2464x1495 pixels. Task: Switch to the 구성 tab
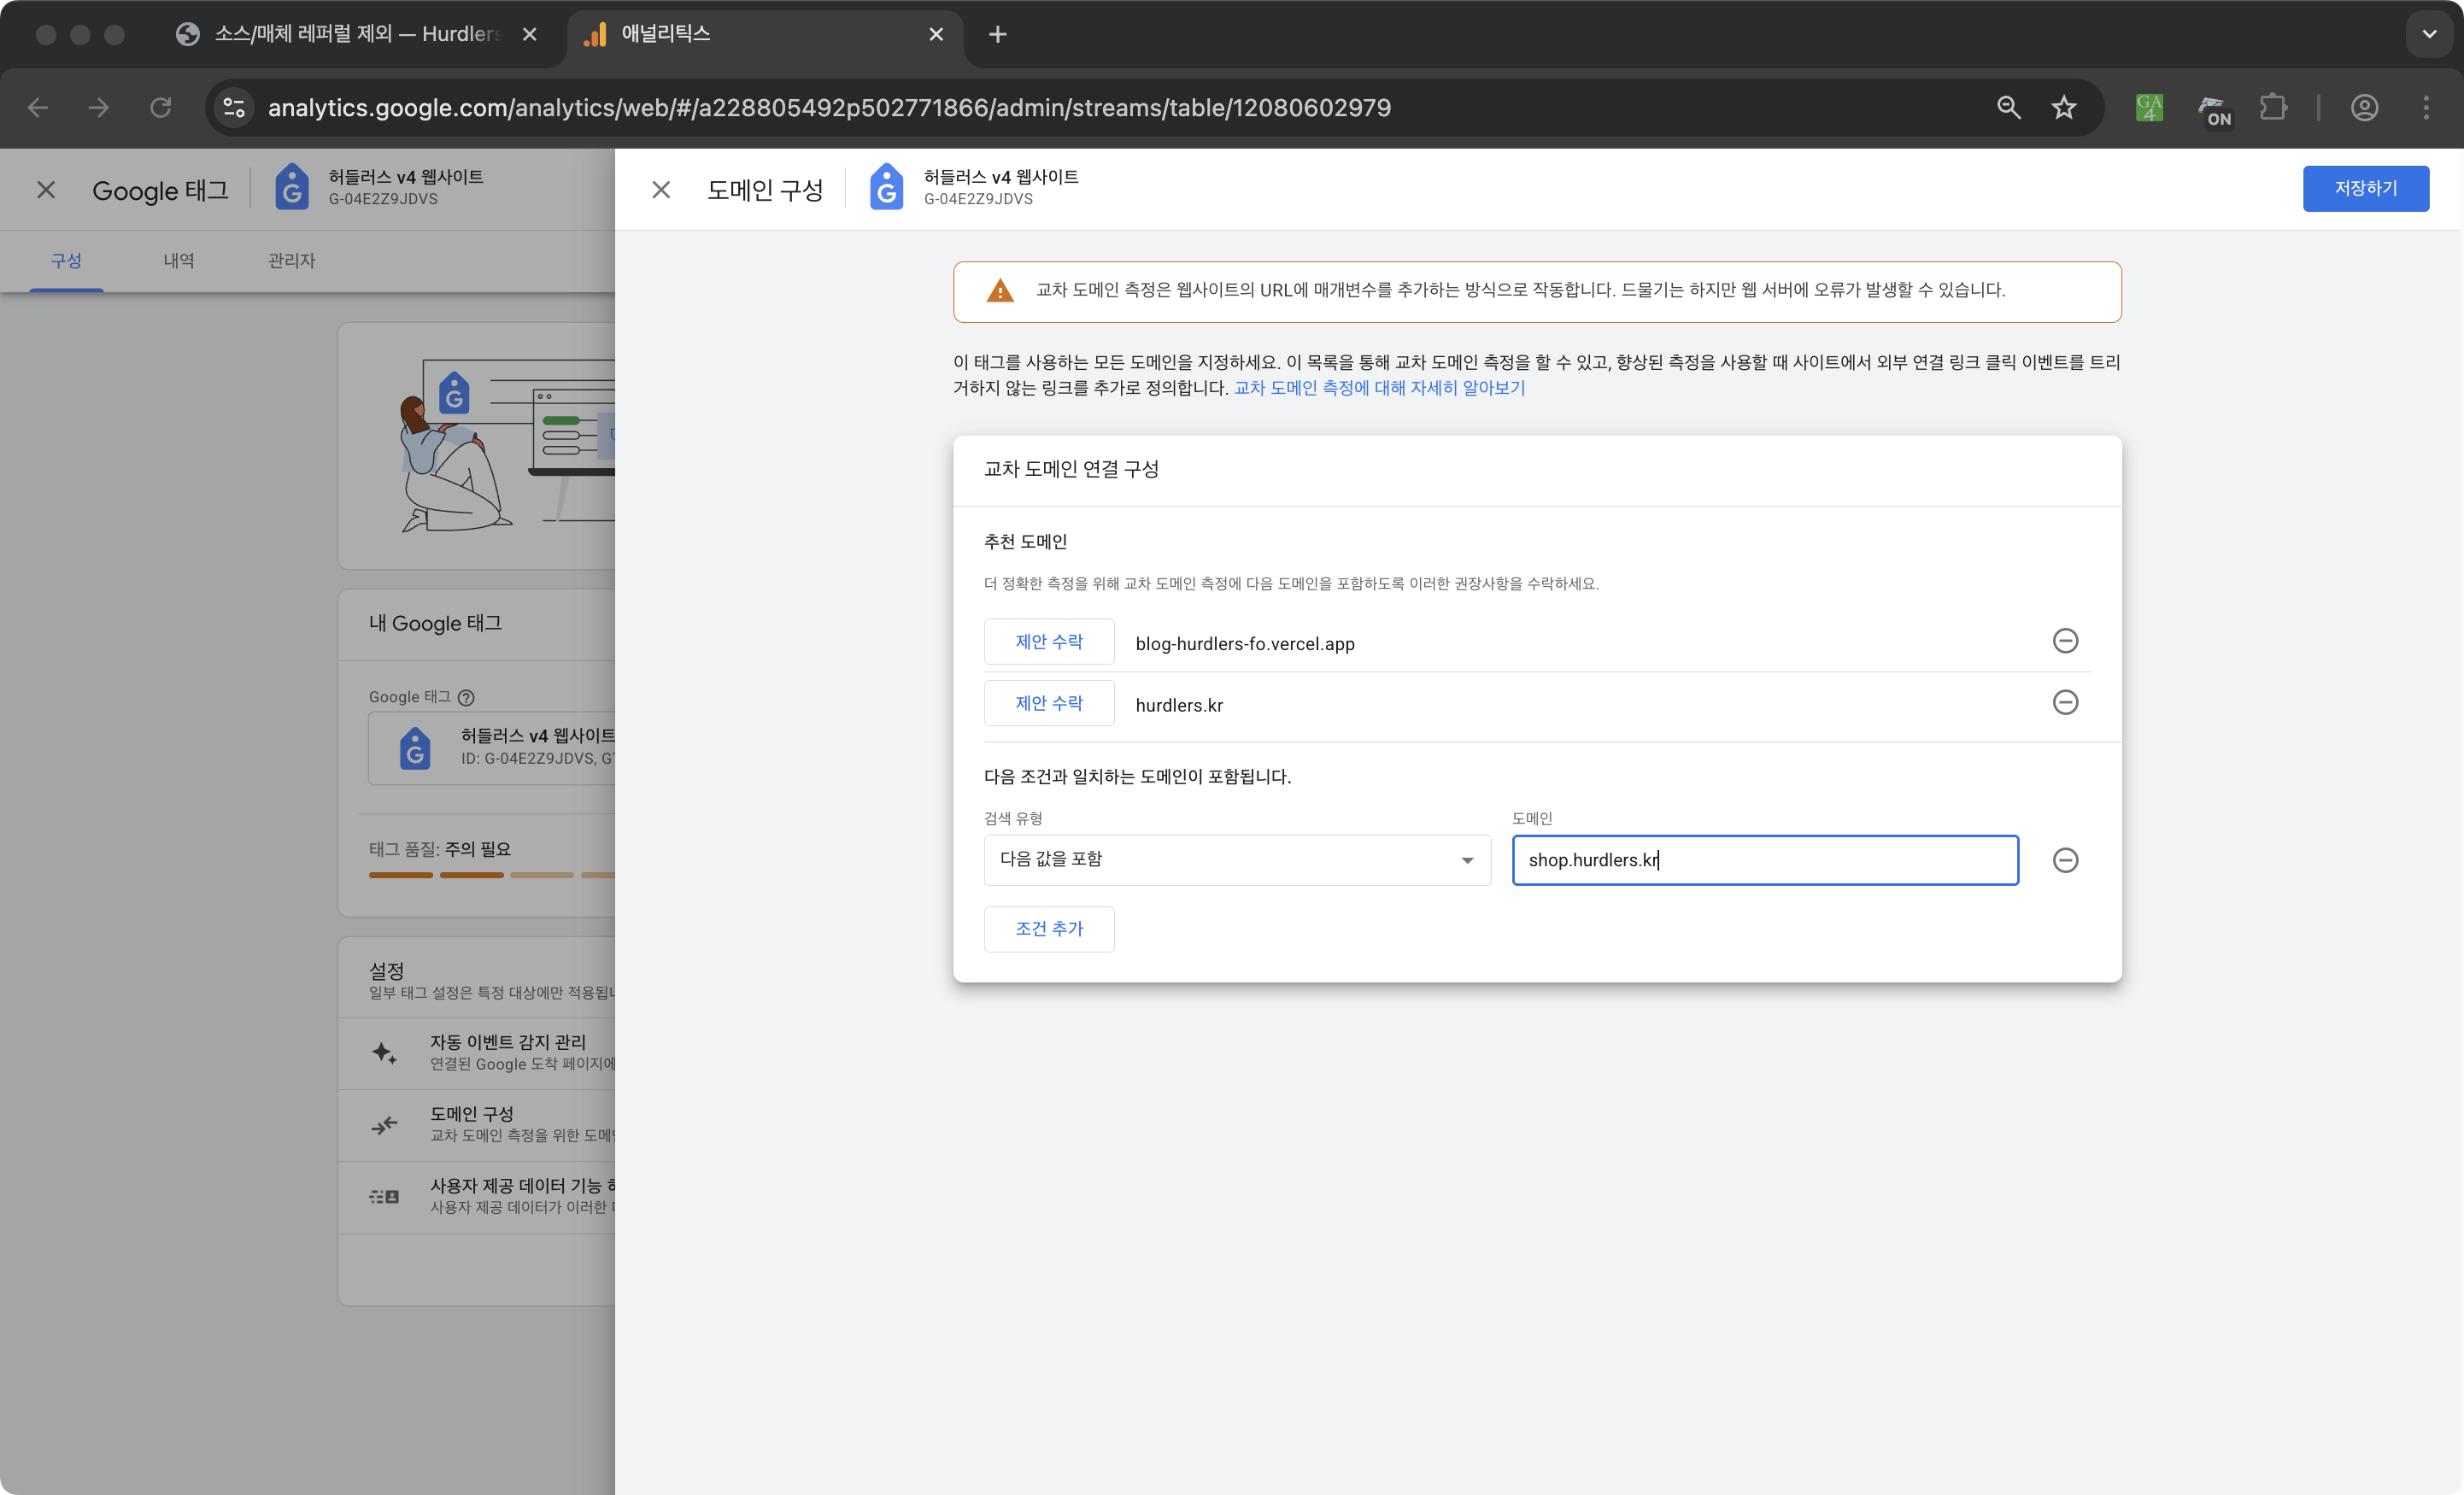pyautogui.click(x=66, y=261)
